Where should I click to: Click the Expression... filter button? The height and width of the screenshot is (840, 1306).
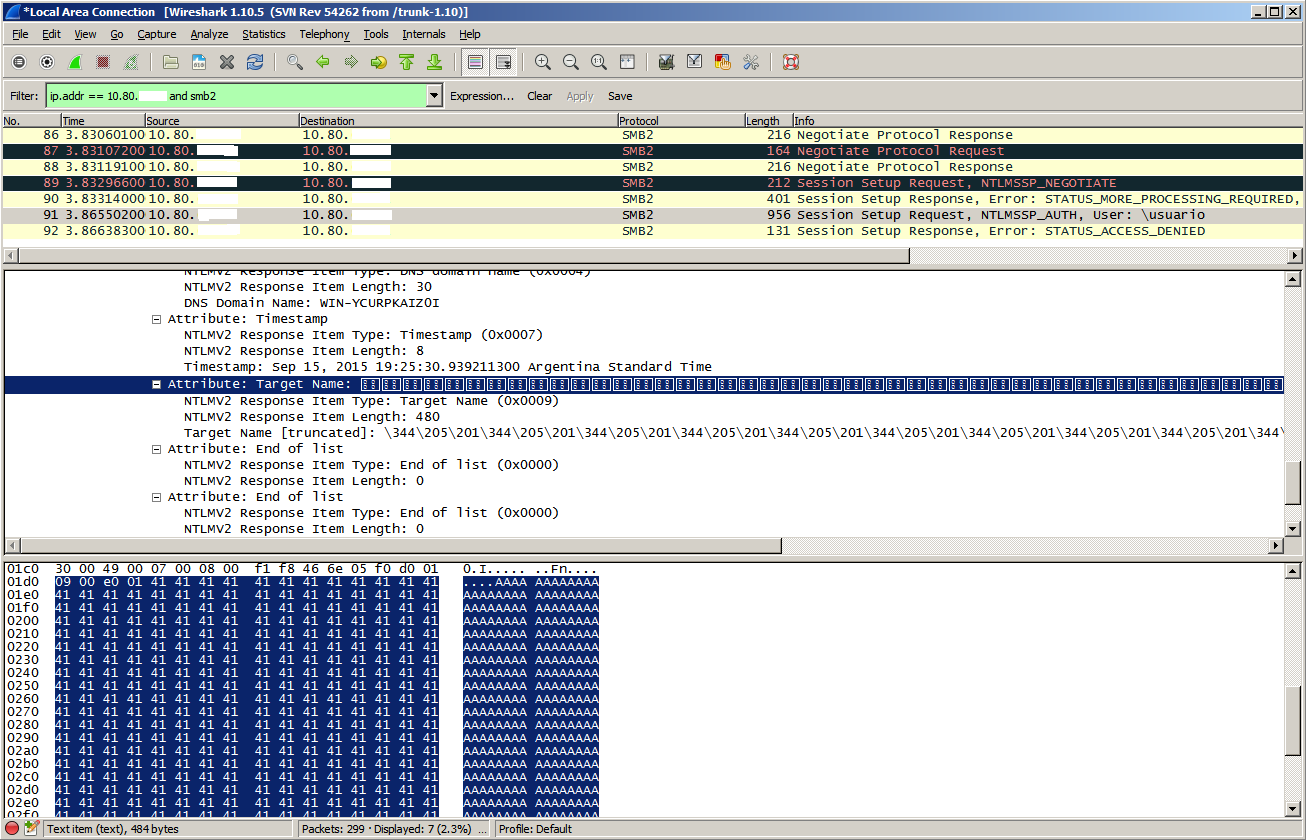pos(481,96)
